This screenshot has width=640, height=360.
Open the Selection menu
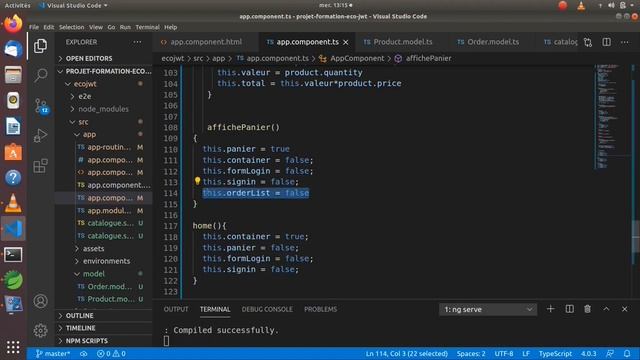71,27
